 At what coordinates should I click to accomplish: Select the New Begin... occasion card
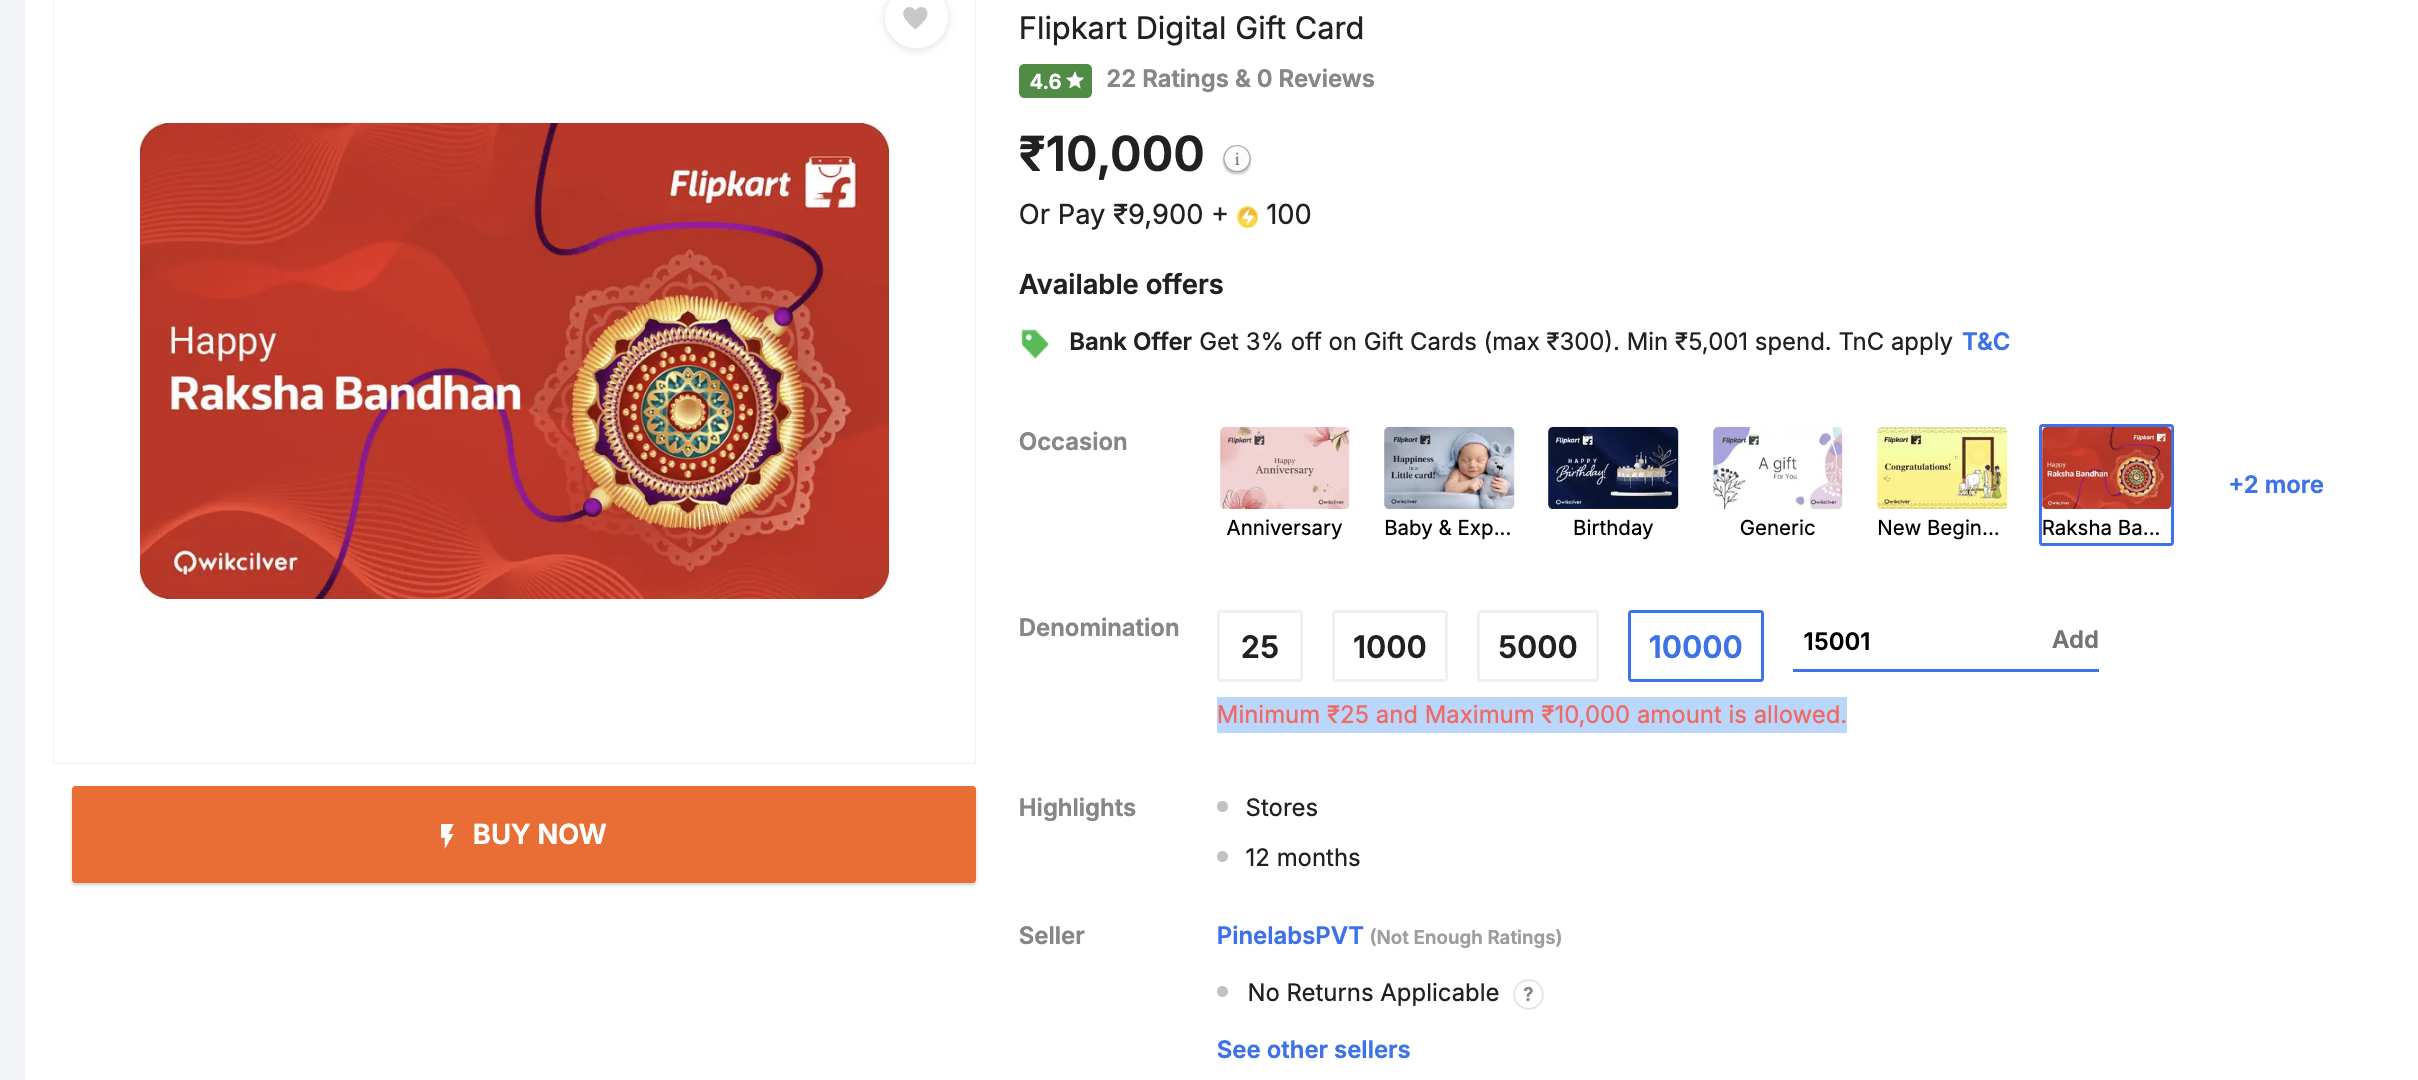coord(1941,484)
